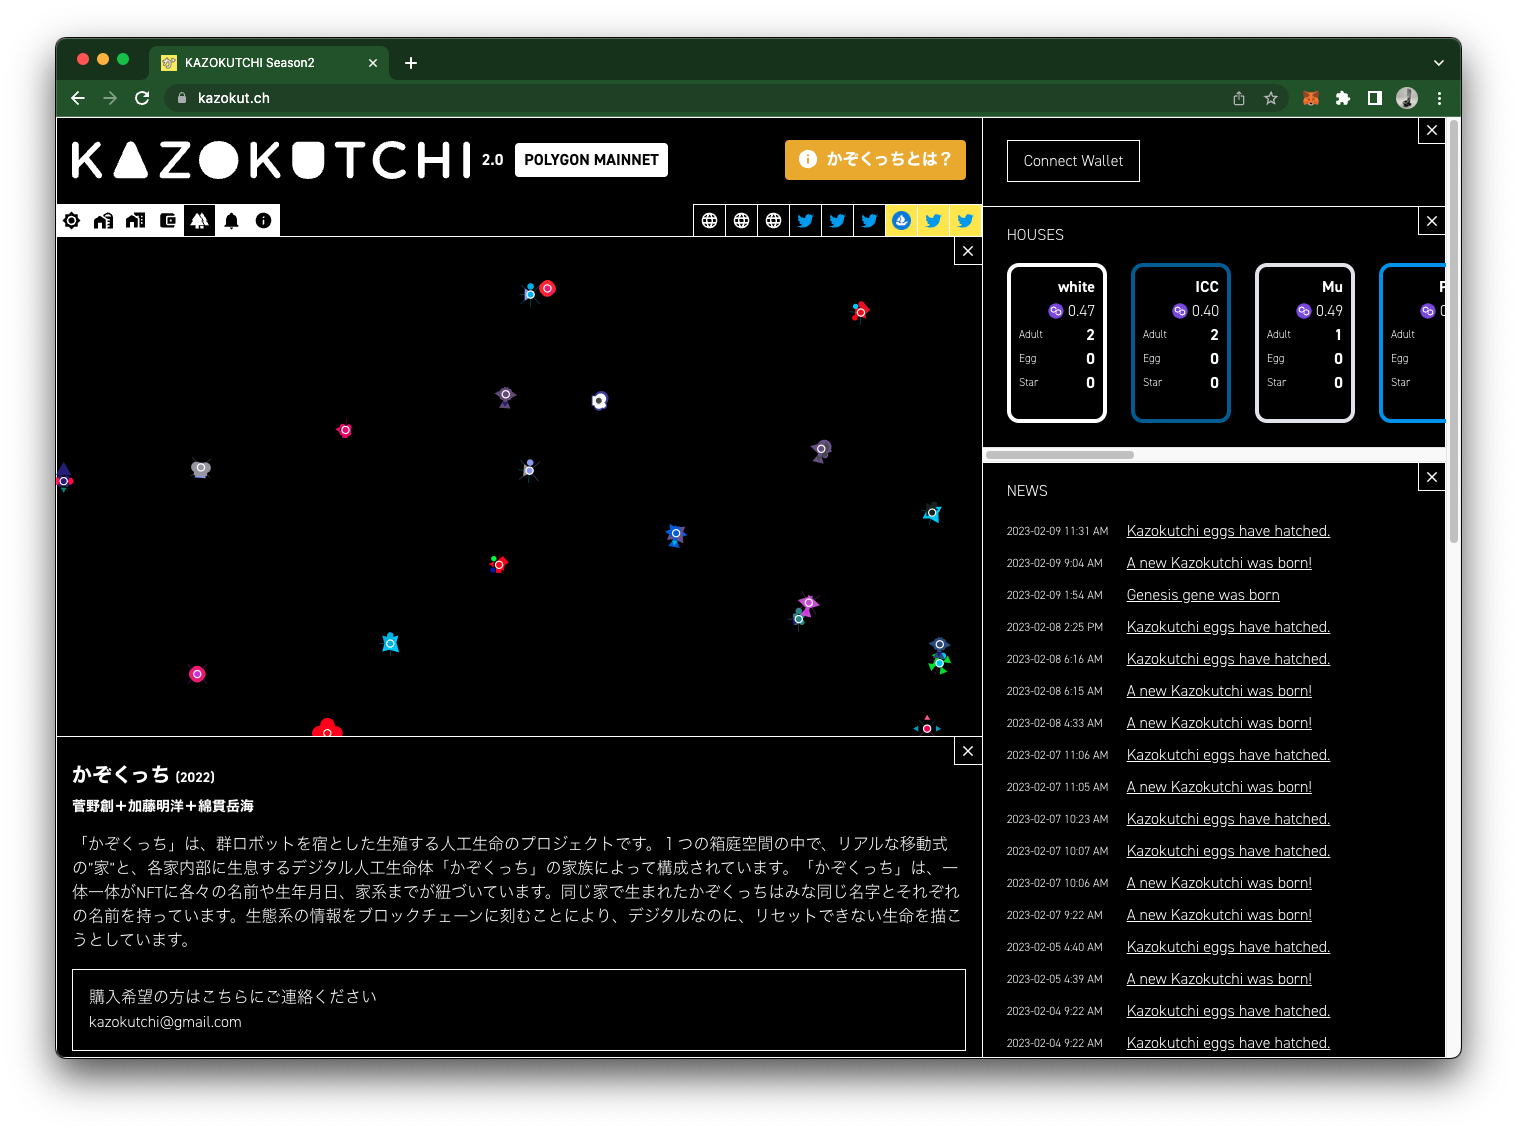Close the かぞくっち description panel

point(968,751)
